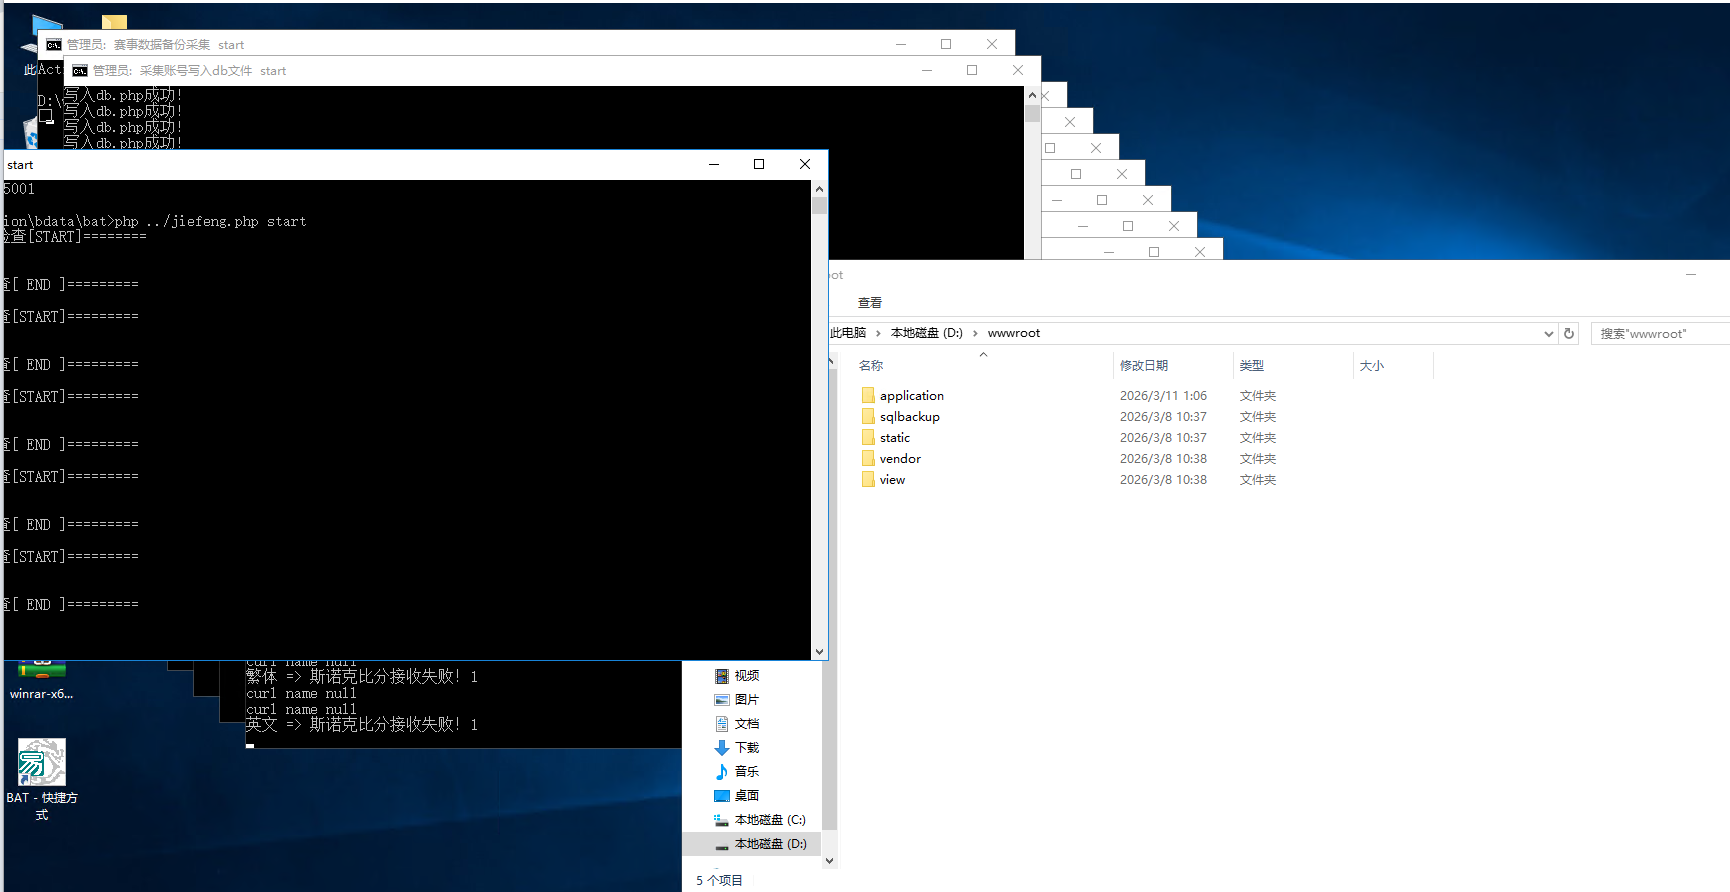Click the refresh button beside address bar
1730x892 pixels.
(1569, 334)
